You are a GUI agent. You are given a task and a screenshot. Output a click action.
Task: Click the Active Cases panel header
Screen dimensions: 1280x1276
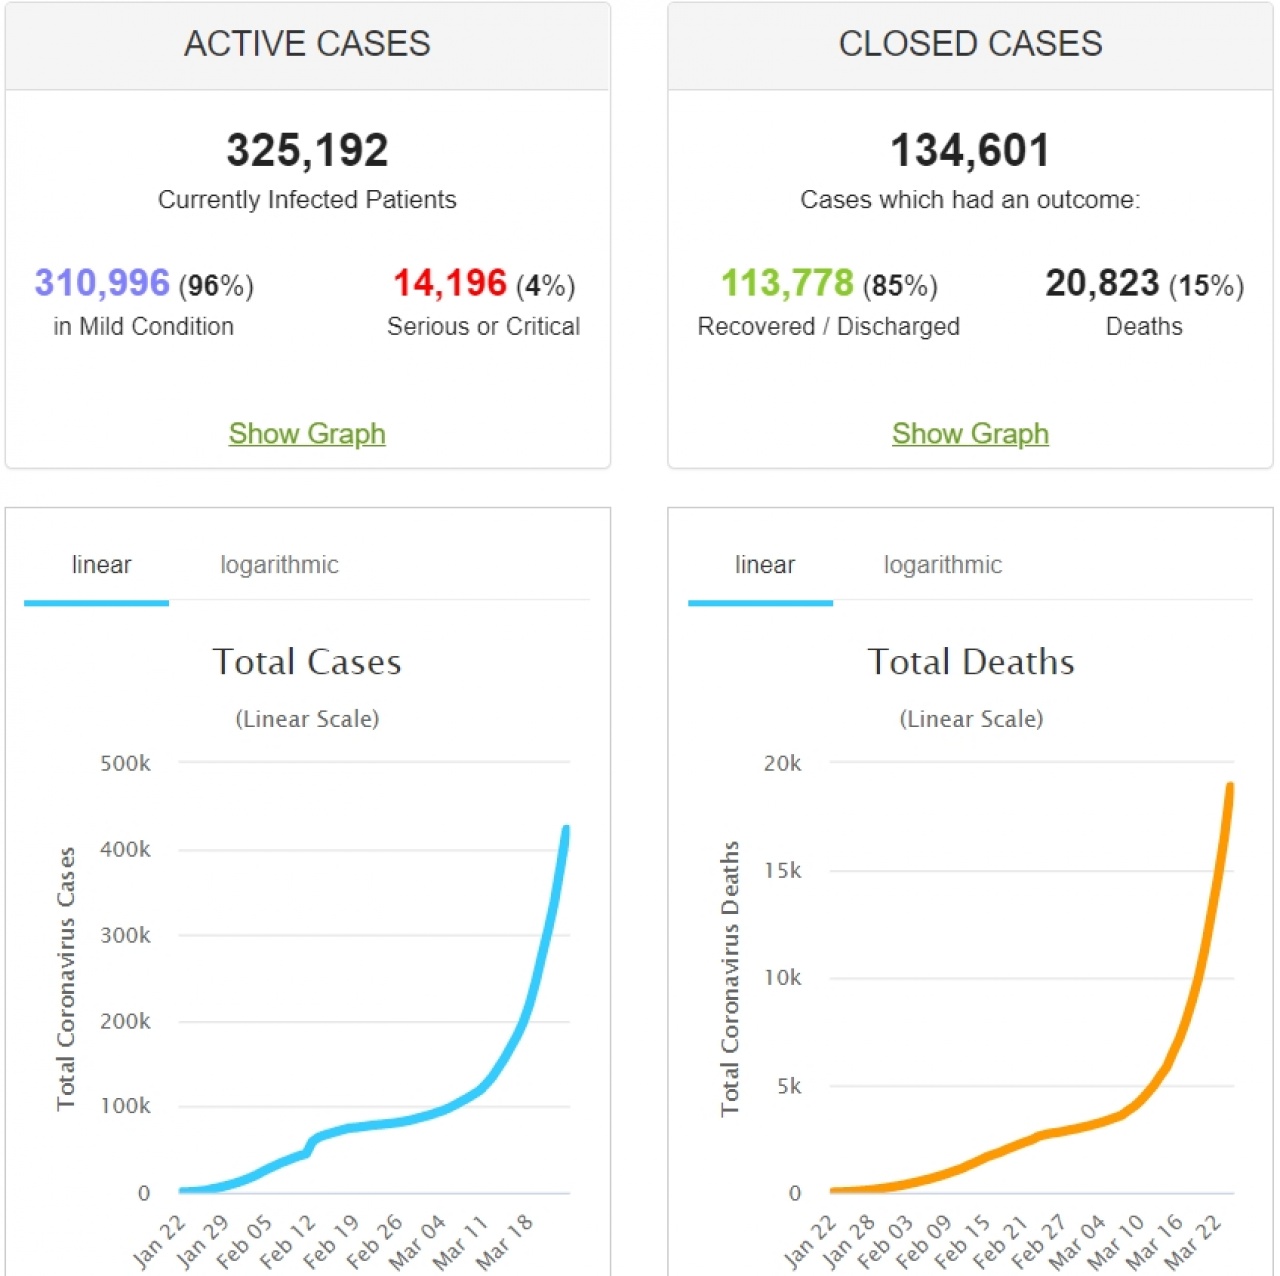pos(307,44)
